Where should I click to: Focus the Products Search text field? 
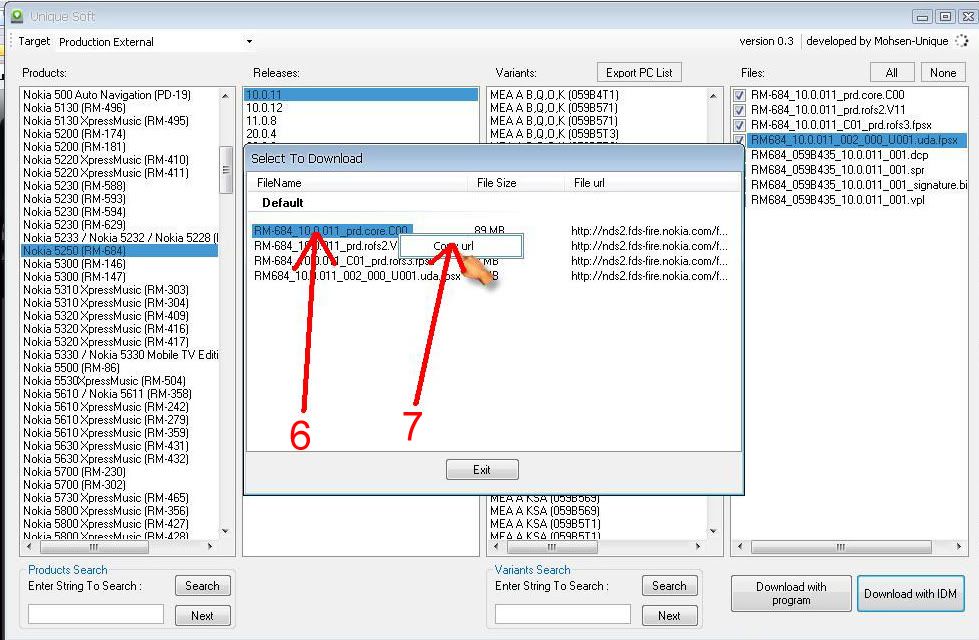(x=96, y=614)
